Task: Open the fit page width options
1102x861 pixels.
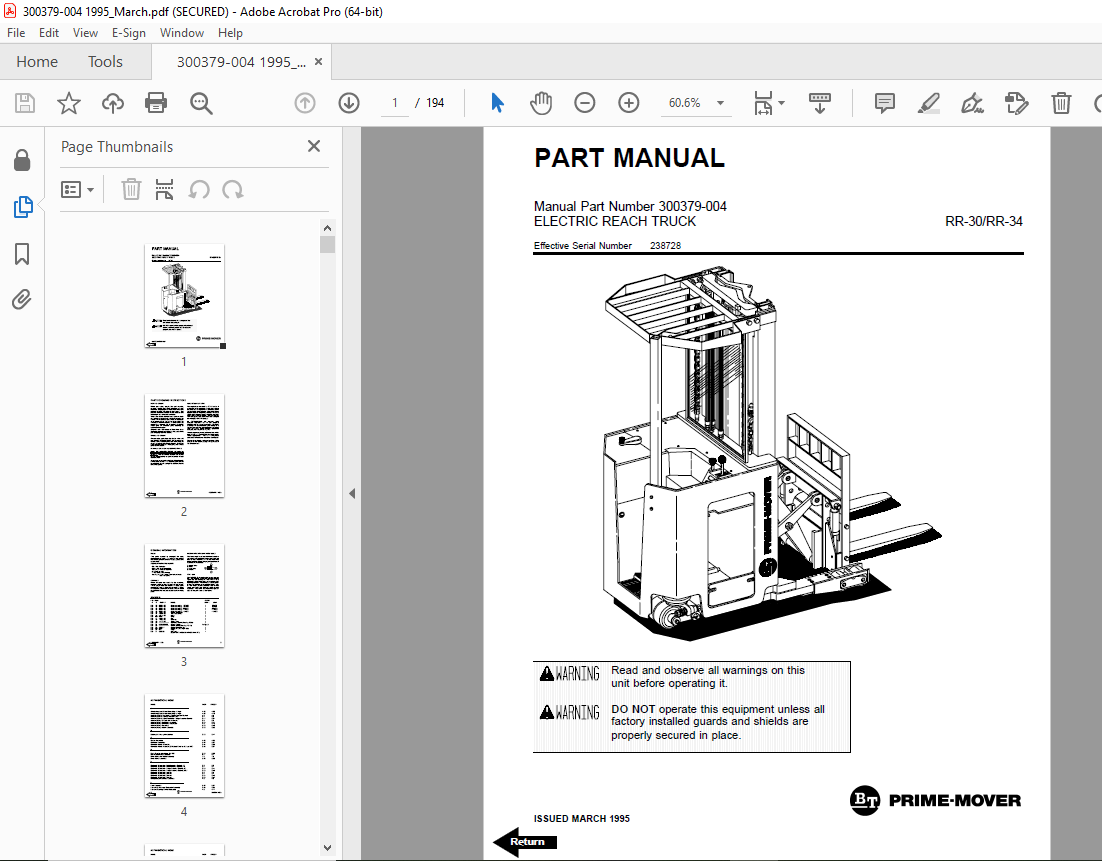Action: point(769,103)
